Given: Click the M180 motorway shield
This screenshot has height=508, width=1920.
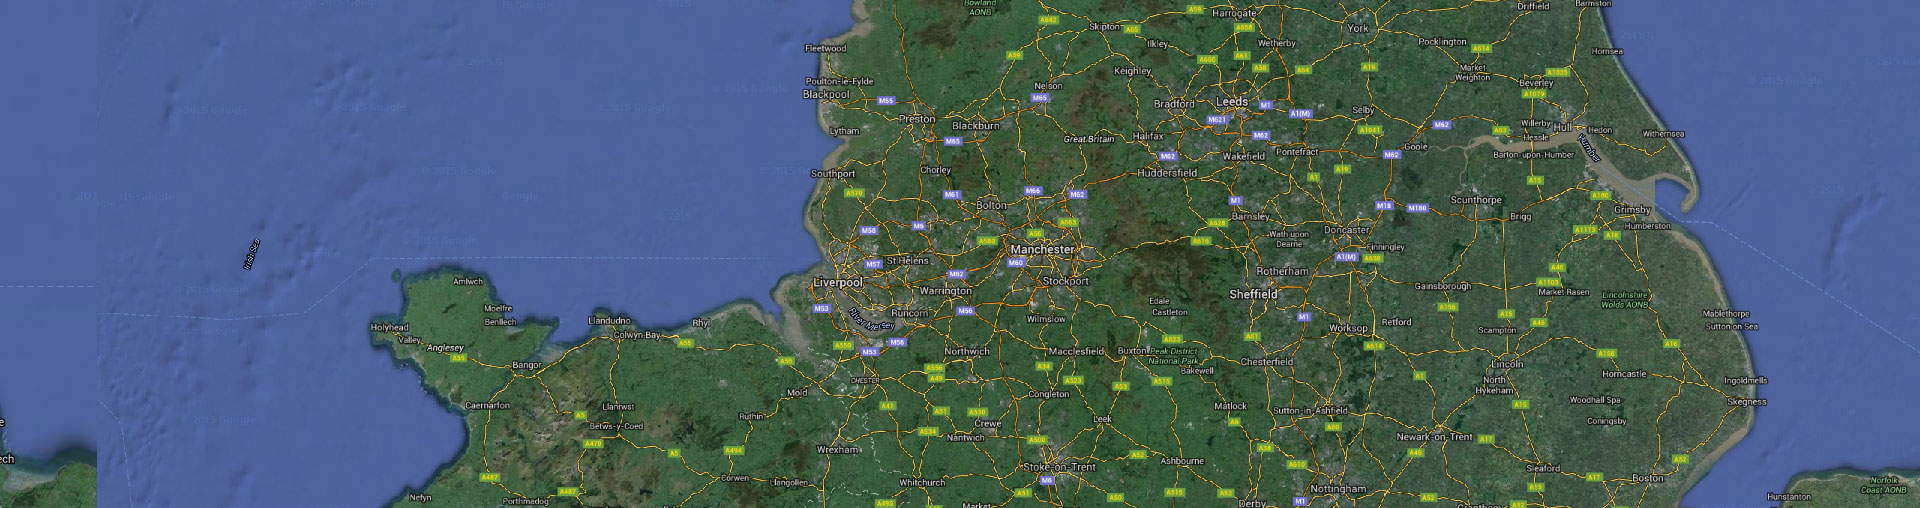Looking at the screenshot, I should point(1417,208).
